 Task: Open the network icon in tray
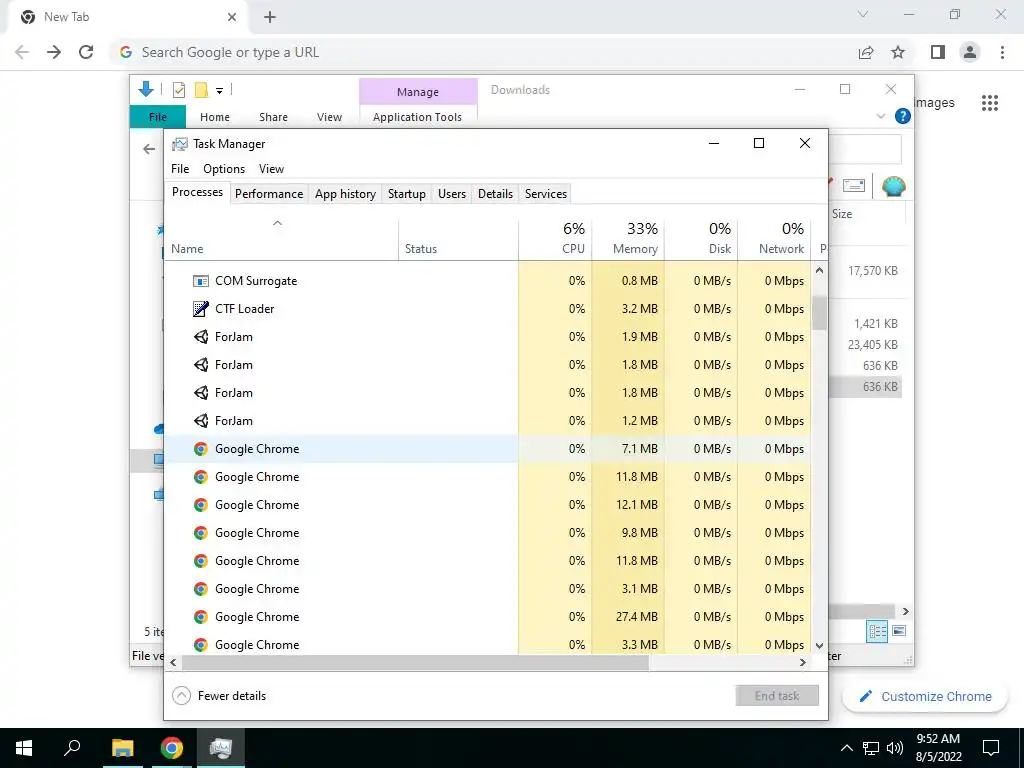871,748
